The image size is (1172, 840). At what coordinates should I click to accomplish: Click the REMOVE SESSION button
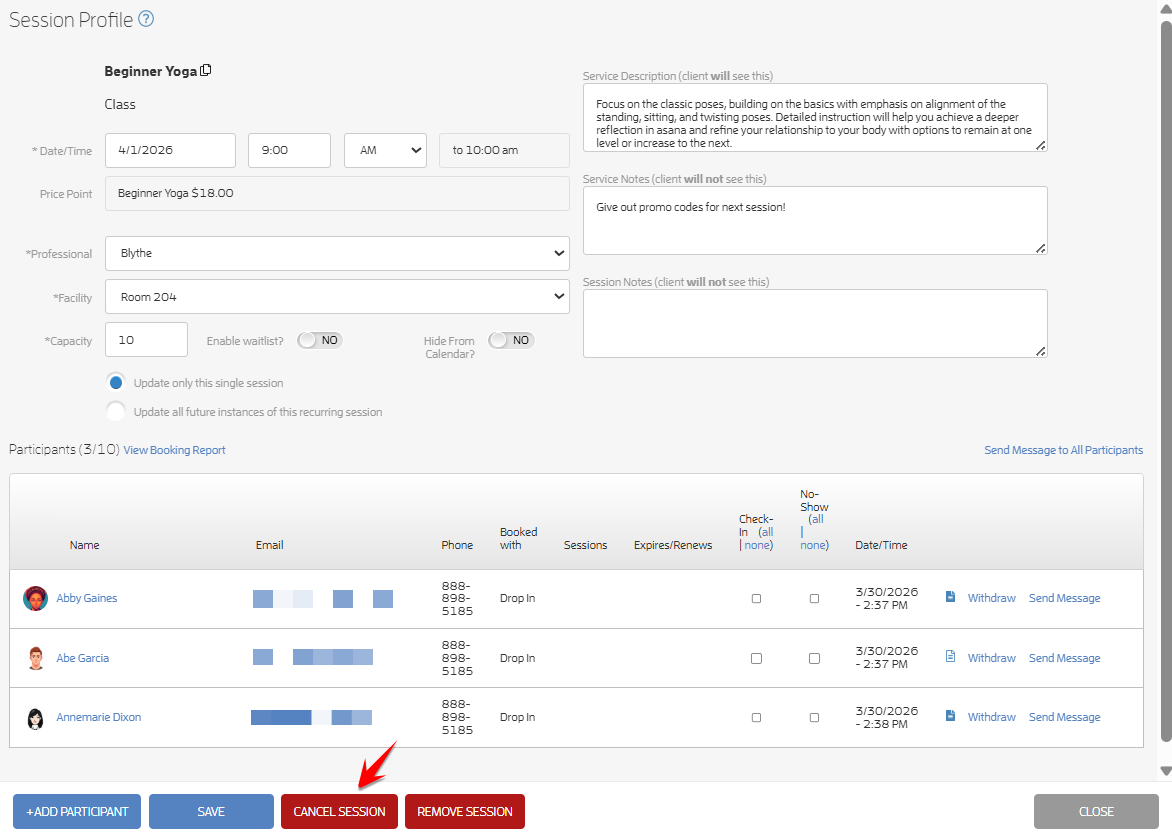click(x=465, y=812)
